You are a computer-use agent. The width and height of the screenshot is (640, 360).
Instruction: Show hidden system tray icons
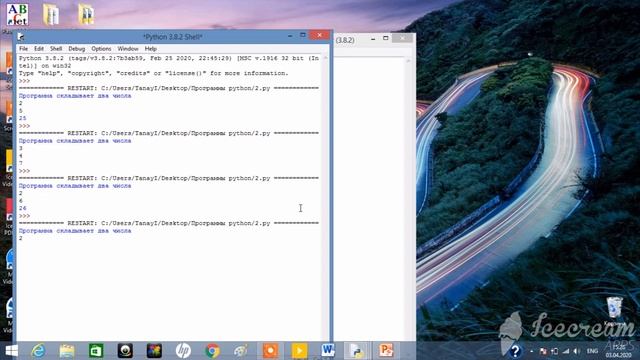pyautogui.click(x=531, y=351)
